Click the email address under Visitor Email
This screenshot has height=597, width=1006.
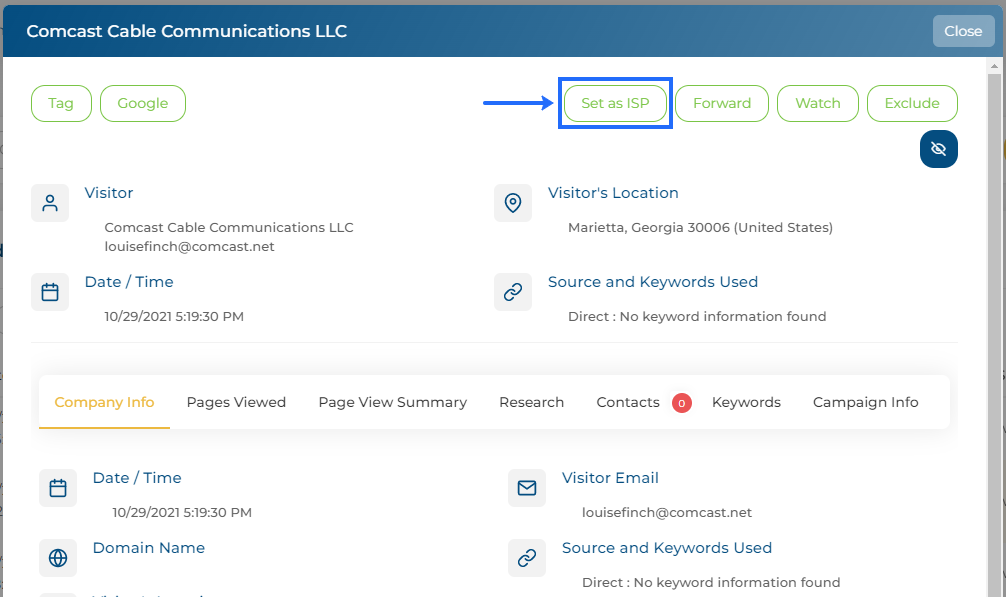tap(667, 512)
